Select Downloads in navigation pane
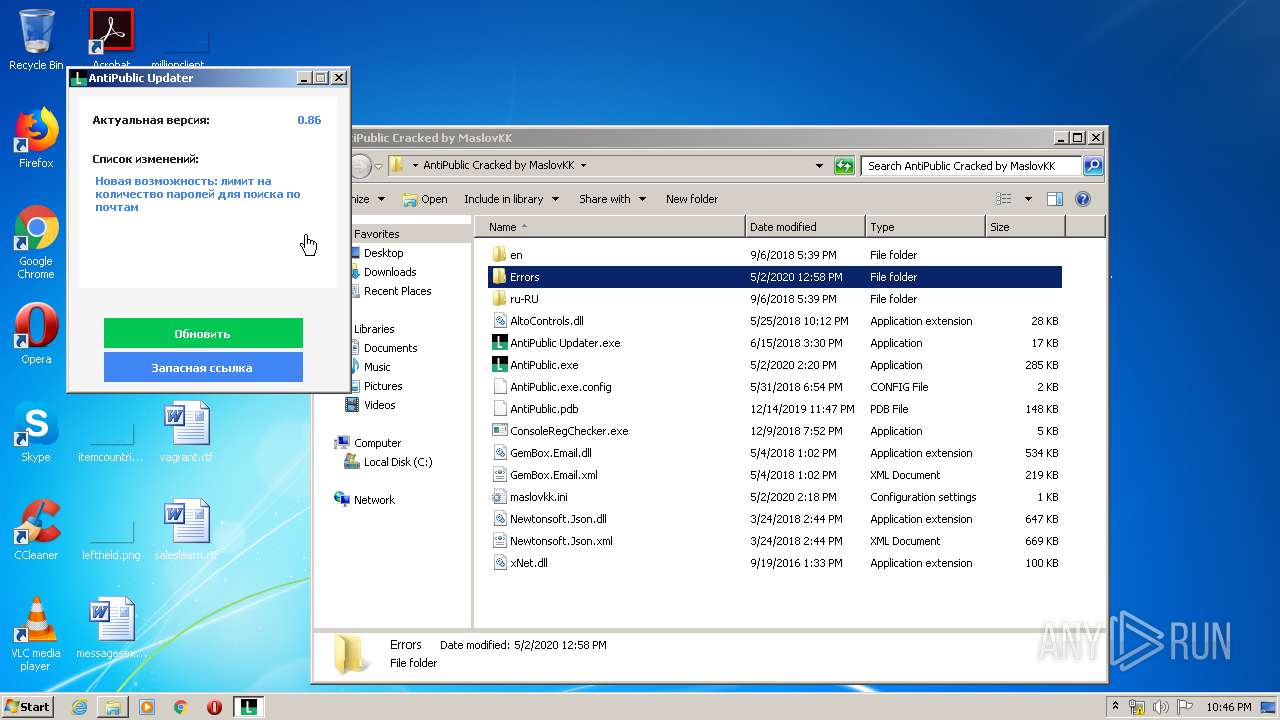This screenshot has height=720, width=1280. 389,272
